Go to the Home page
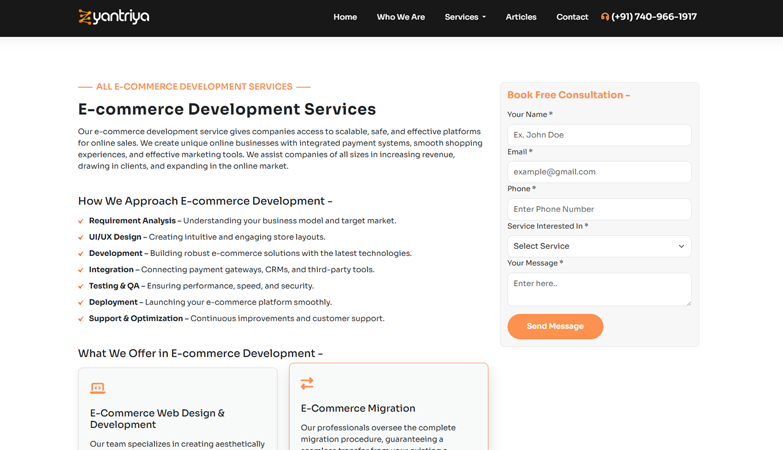Viewport: 783px width, 450px height. pyautogui.click(x=345, y=17)
